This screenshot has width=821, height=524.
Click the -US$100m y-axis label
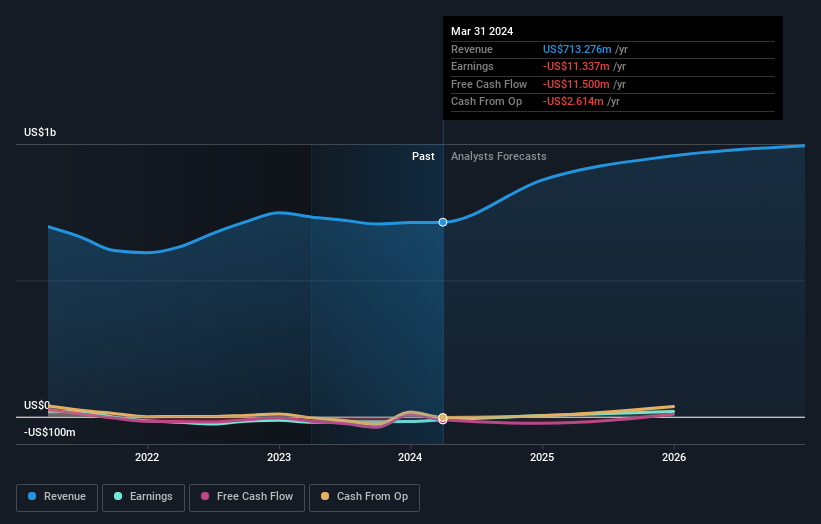tap(49, 432)
